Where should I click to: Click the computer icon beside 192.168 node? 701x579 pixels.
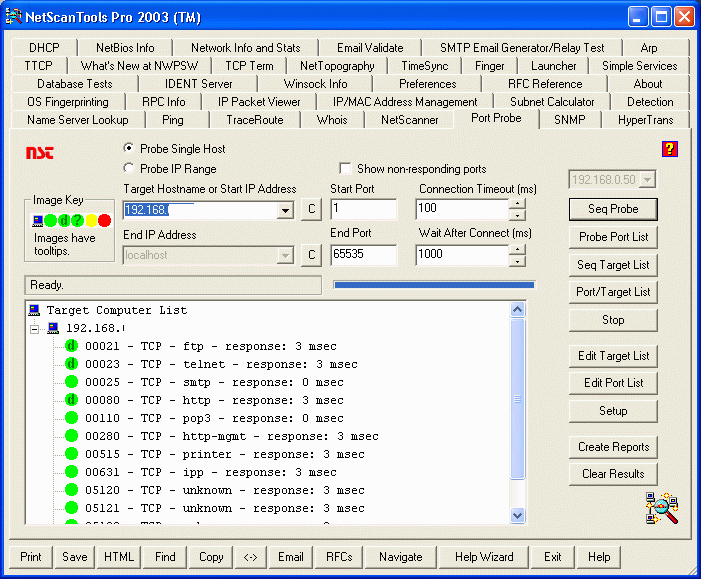click(x=53, y=328)
